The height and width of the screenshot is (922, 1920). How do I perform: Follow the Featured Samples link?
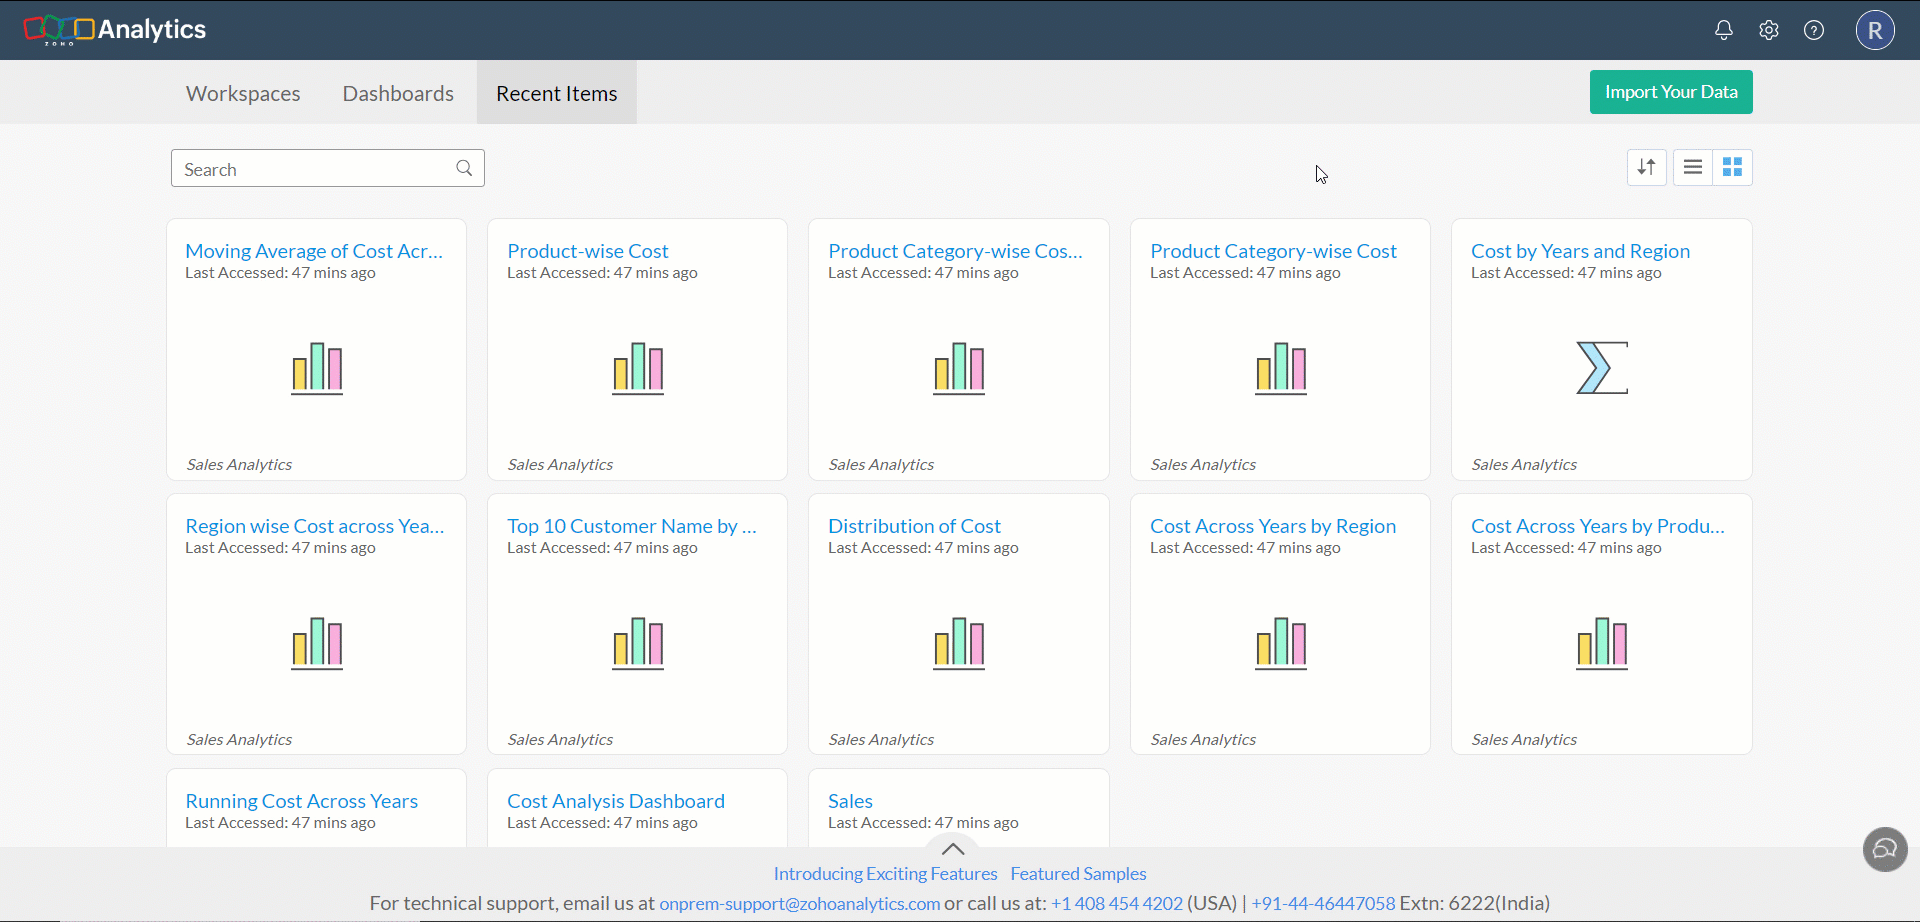pyautogui.click(x=1078, y=874)
